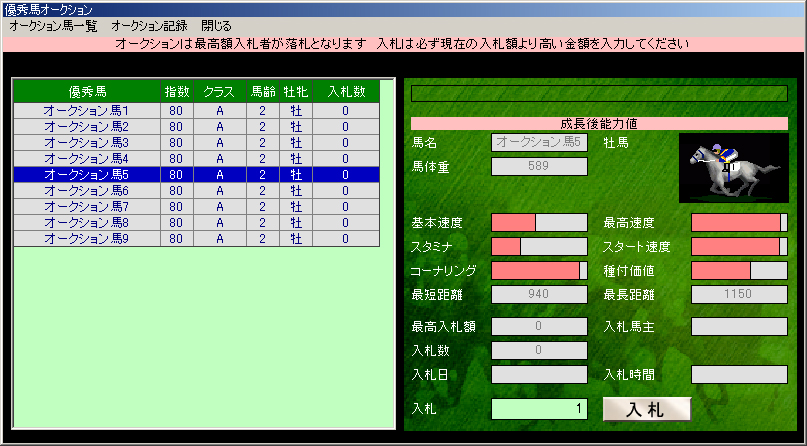Click the 馬体重 weight field

(539, 166)
